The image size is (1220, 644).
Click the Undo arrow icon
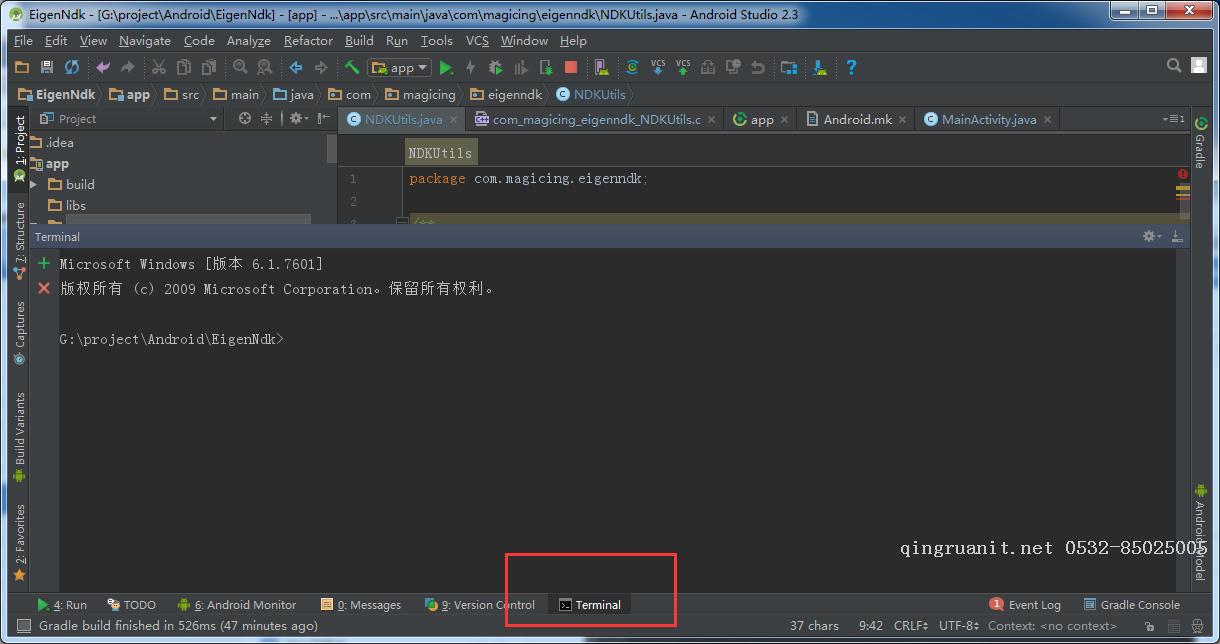point(103,67)
